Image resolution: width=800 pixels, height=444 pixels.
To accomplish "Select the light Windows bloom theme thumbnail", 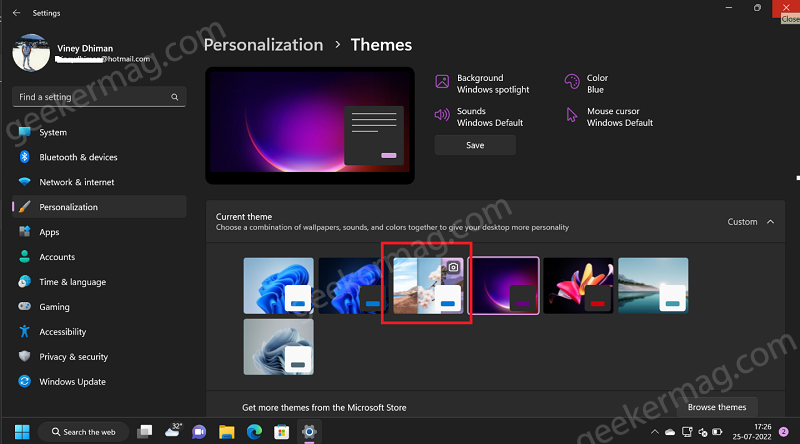I will coord(279,285).
